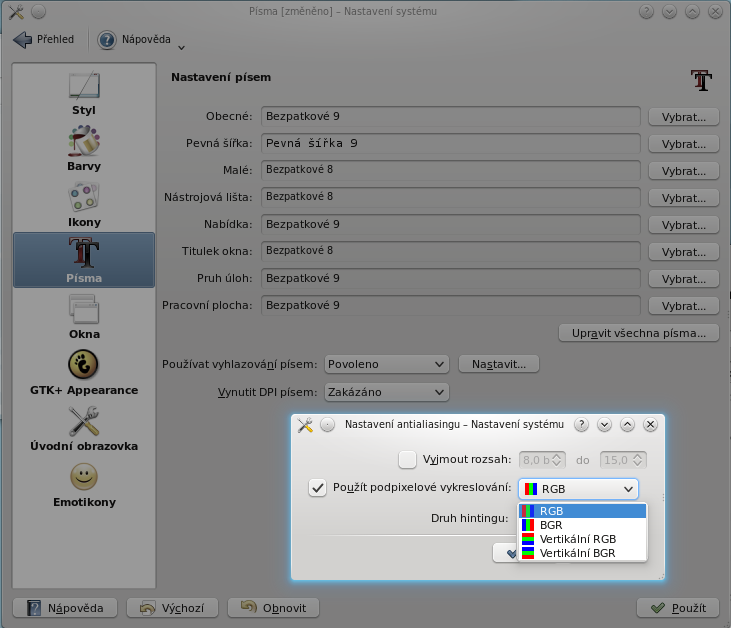This screenshot has width=731, height=628.
Task: Click the Nastavit antialiasing button
Action: (x=499, y=364)
